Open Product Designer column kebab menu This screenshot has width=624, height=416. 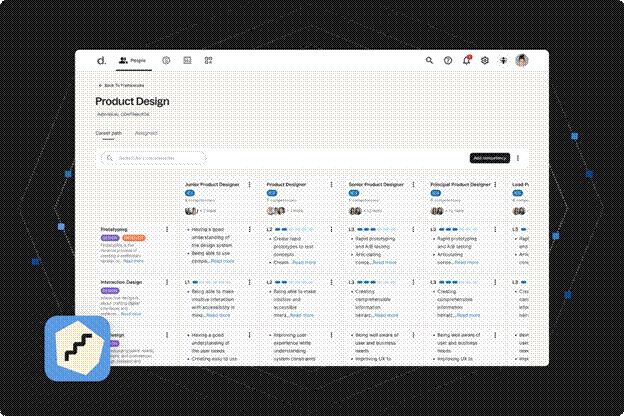(x=331, y=184)
